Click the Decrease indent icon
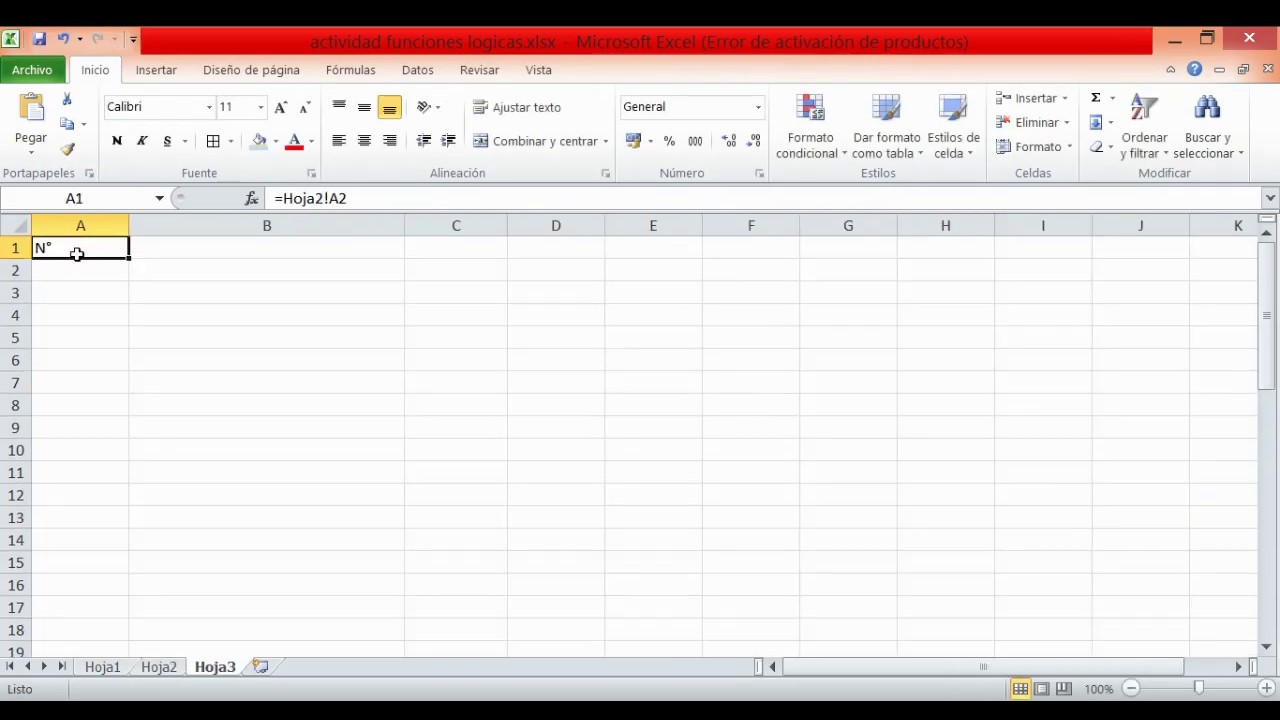The width and height of the screenshot is (1280, 720). [x=424, y=141]
